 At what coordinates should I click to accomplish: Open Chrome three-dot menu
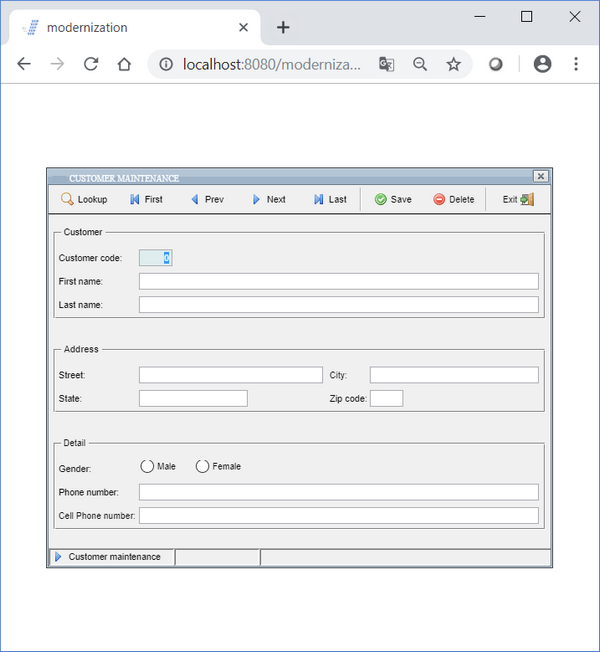(576, 64)
